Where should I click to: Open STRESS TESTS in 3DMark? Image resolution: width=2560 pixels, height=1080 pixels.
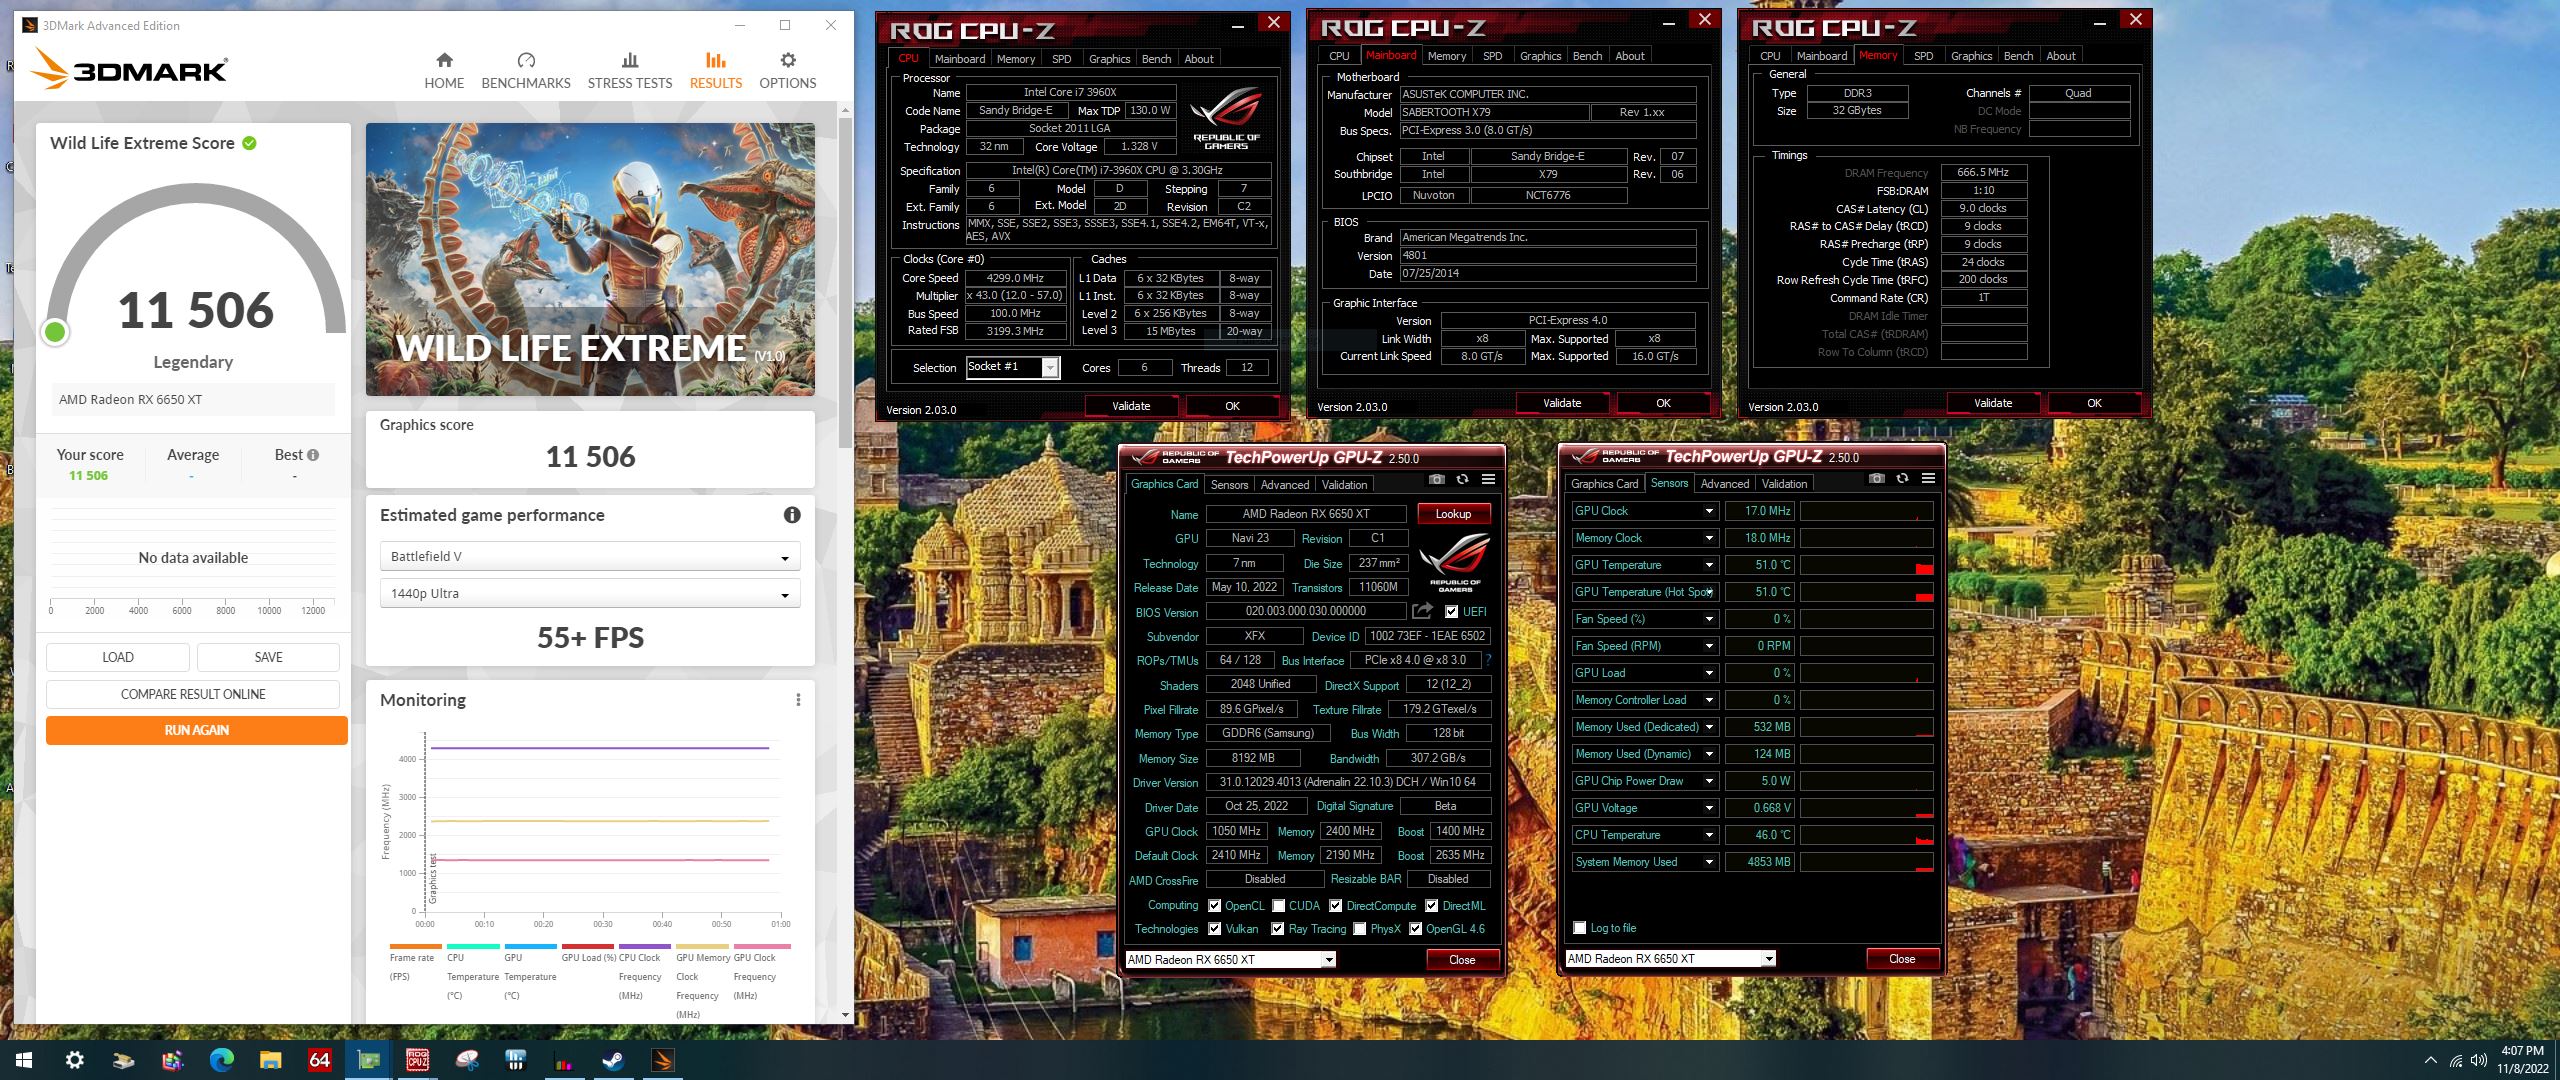630,71
